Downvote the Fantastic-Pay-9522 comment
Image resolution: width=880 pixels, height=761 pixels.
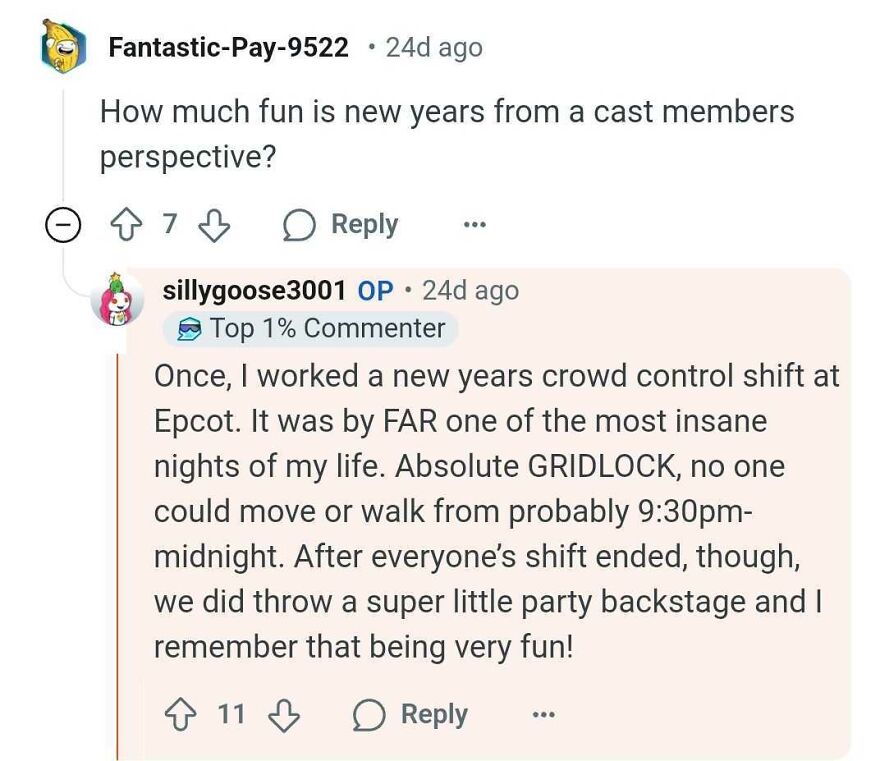tap(212, 225)
